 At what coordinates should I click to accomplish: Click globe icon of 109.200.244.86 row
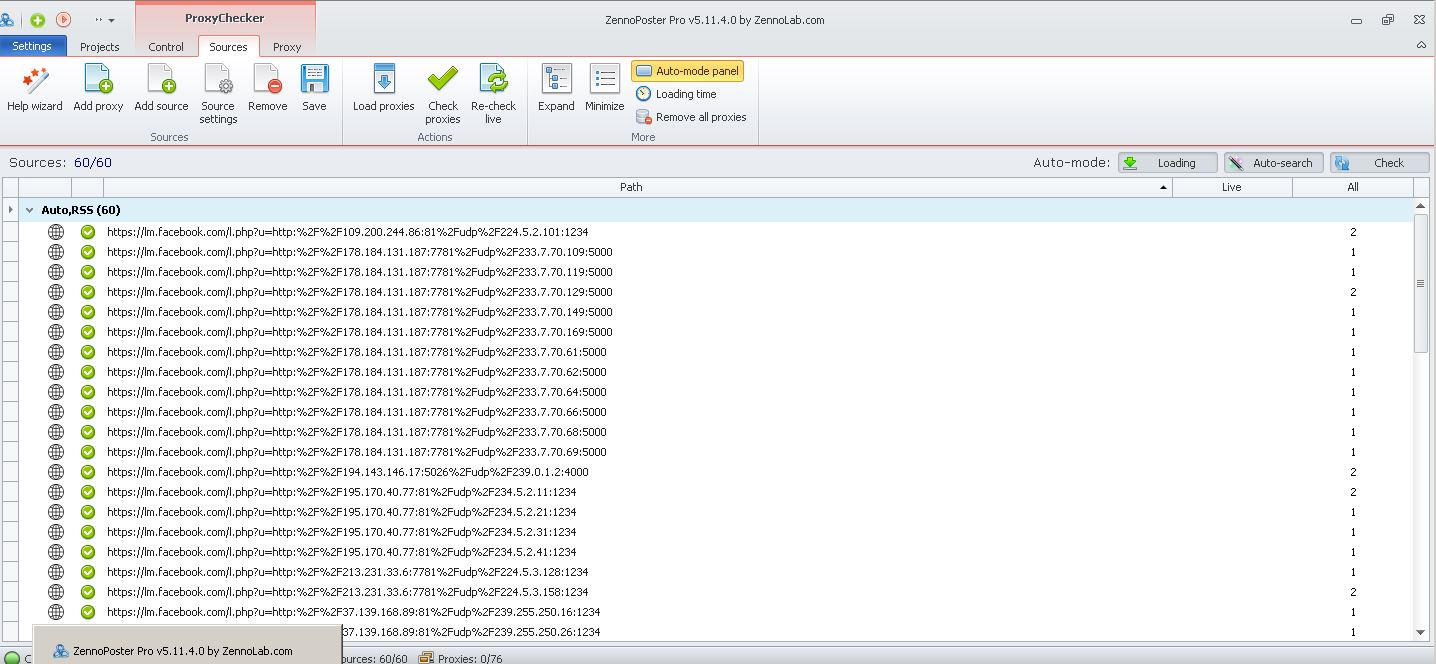click(56, 232)
